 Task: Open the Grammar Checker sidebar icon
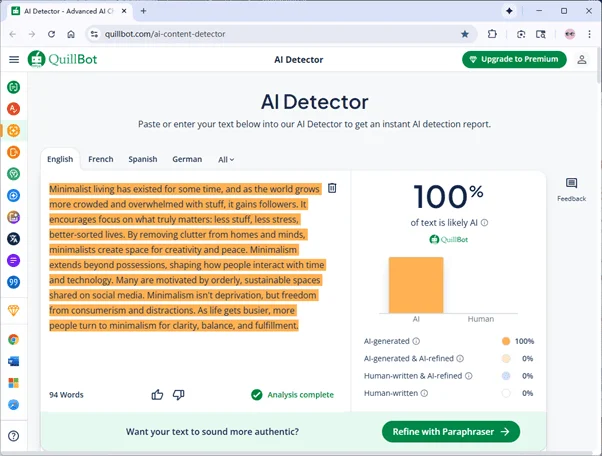pyautogui.click(x=13, y=109)
